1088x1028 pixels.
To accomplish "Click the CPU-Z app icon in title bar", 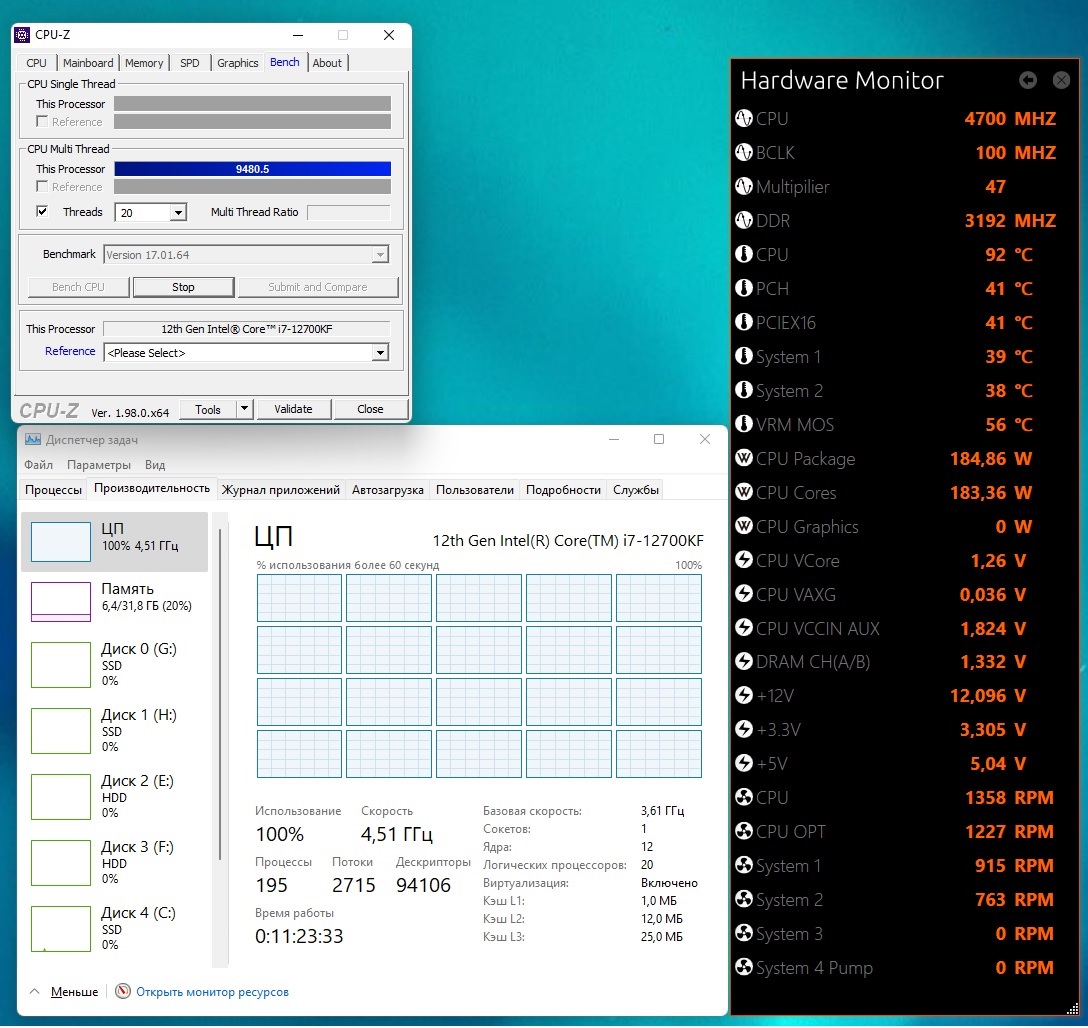I will click(22, 35).
